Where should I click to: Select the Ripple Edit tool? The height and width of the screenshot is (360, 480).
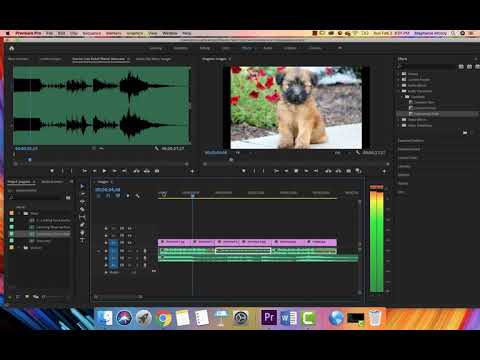(82, 202)
